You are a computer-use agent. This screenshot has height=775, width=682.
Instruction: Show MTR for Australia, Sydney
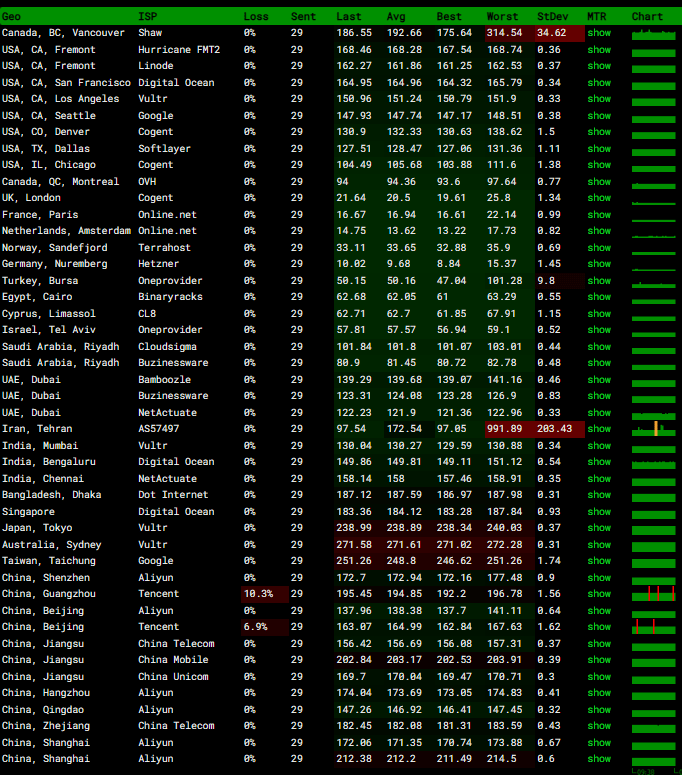pos(599,545)
